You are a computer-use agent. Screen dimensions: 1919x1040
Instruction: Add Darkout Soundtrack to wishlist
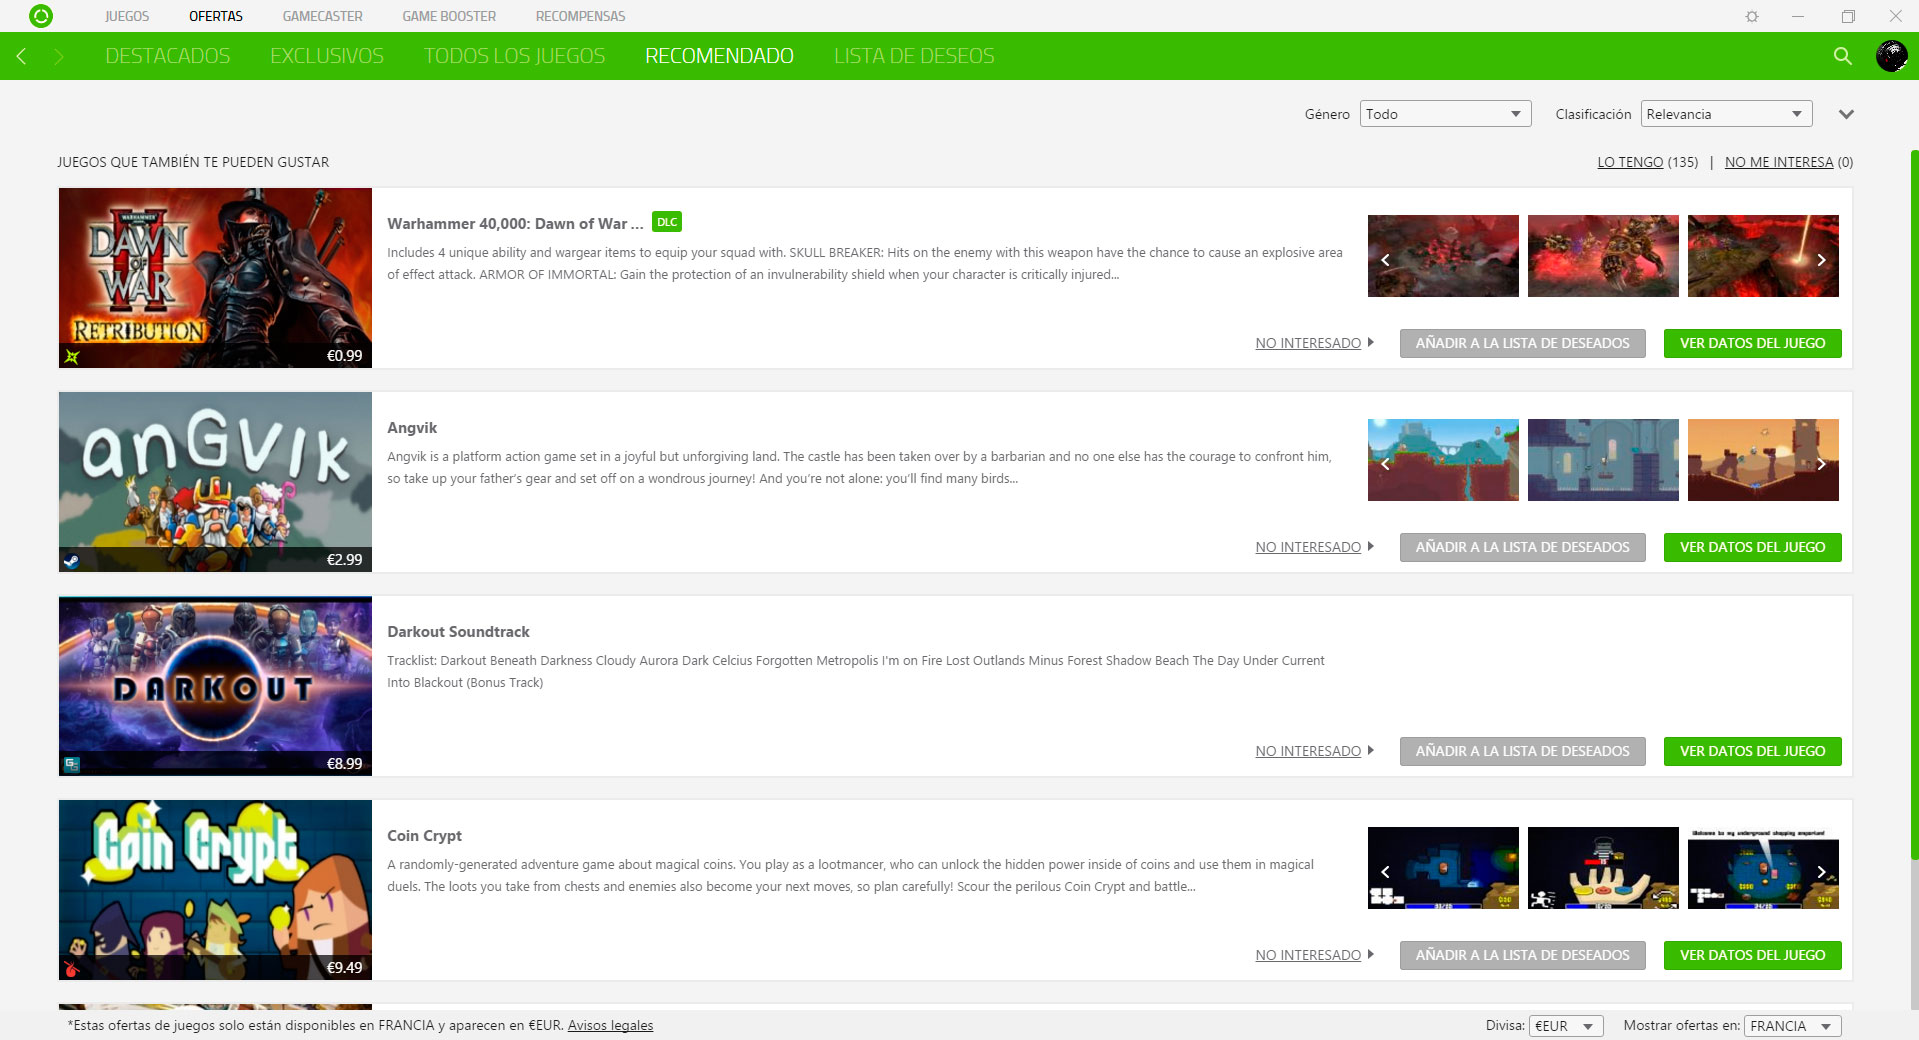pyautogui.click(x=1522, y=751)
